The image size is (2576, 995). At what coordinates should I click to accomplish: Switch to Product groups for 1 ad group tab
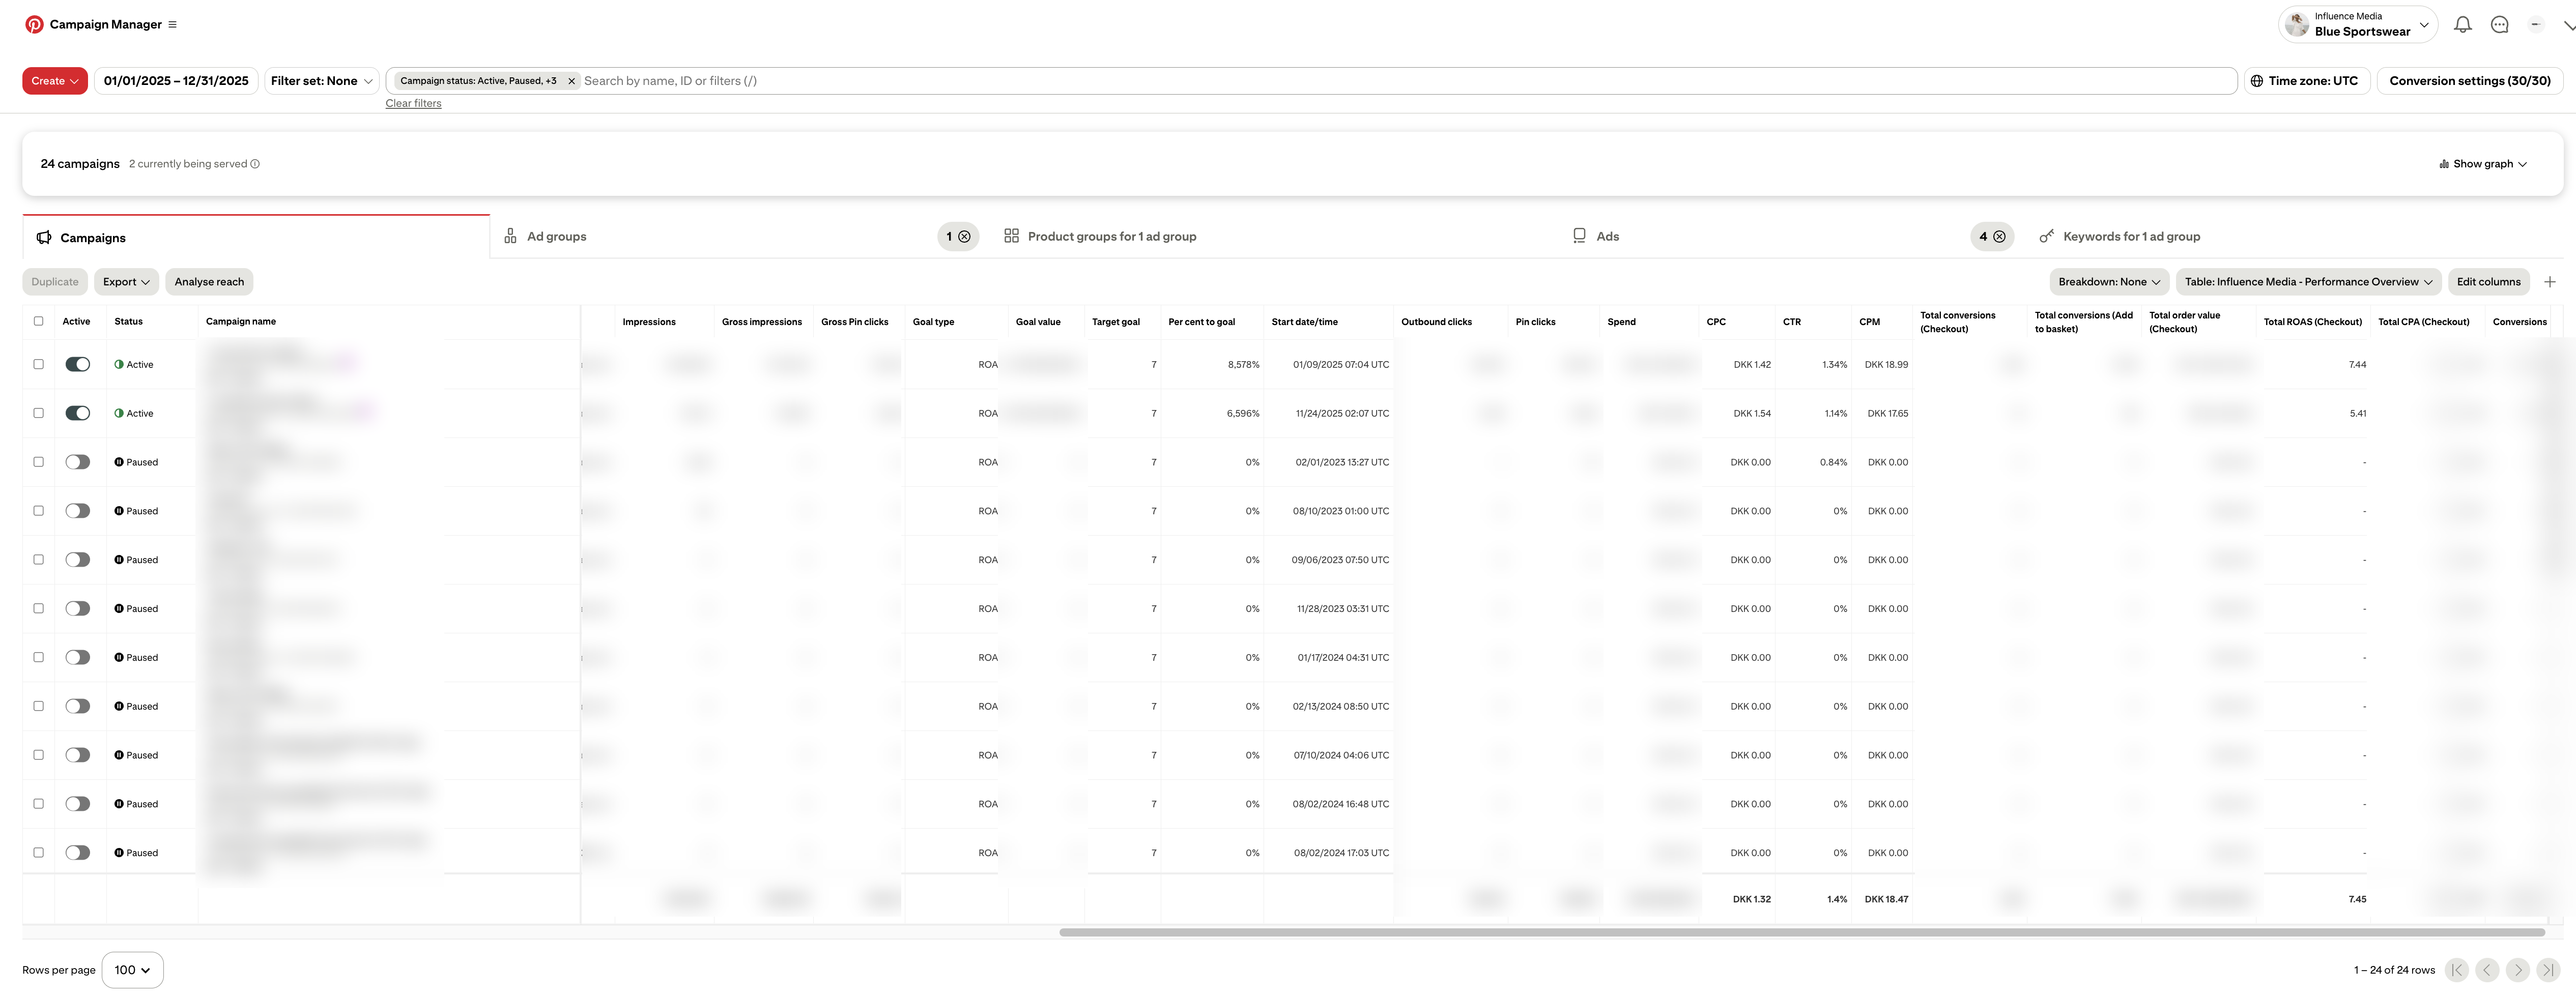(x=1100, y=237)
